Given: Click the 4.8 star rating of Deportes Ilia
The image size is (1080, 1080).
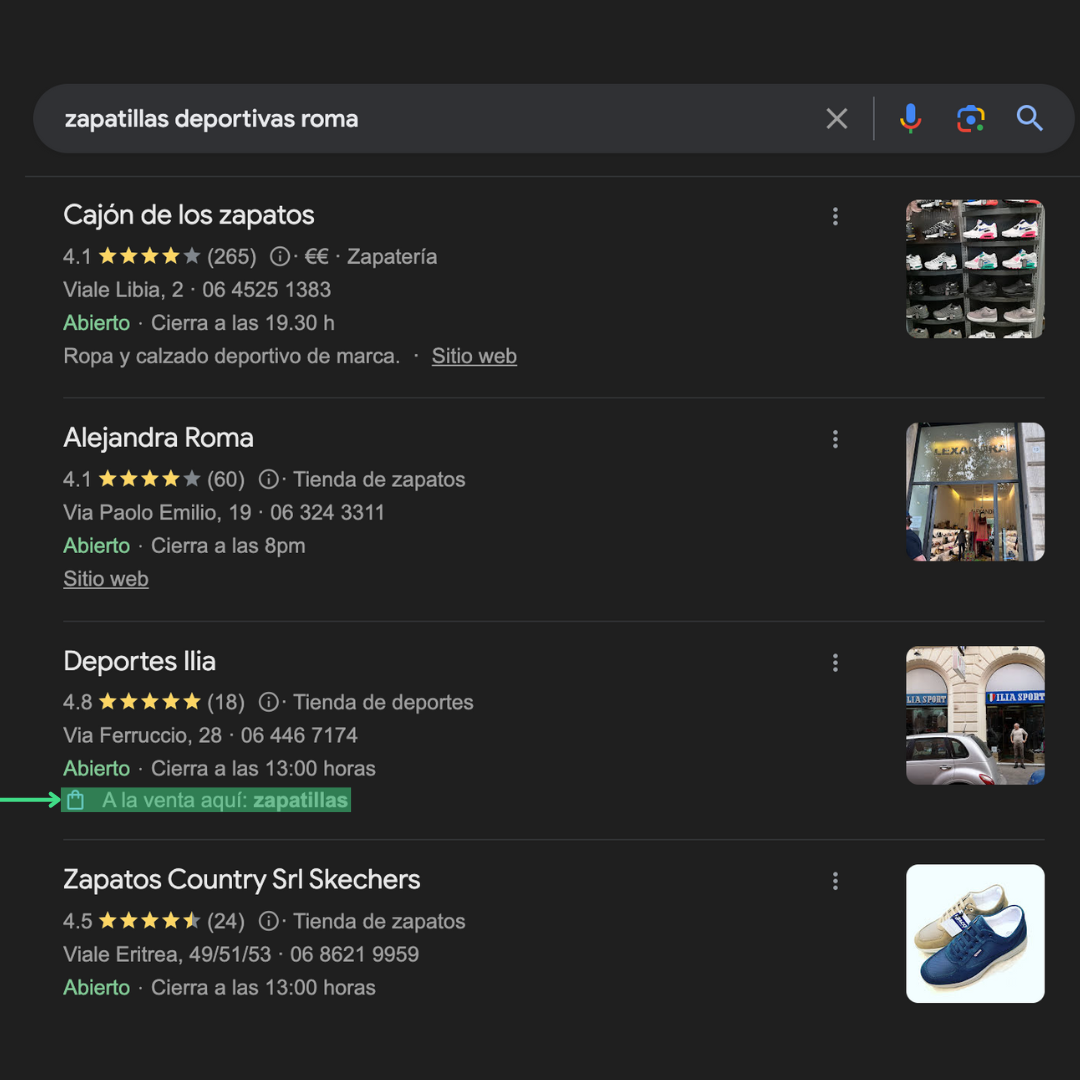Looking at the screenshot, I should click(149, 702).
